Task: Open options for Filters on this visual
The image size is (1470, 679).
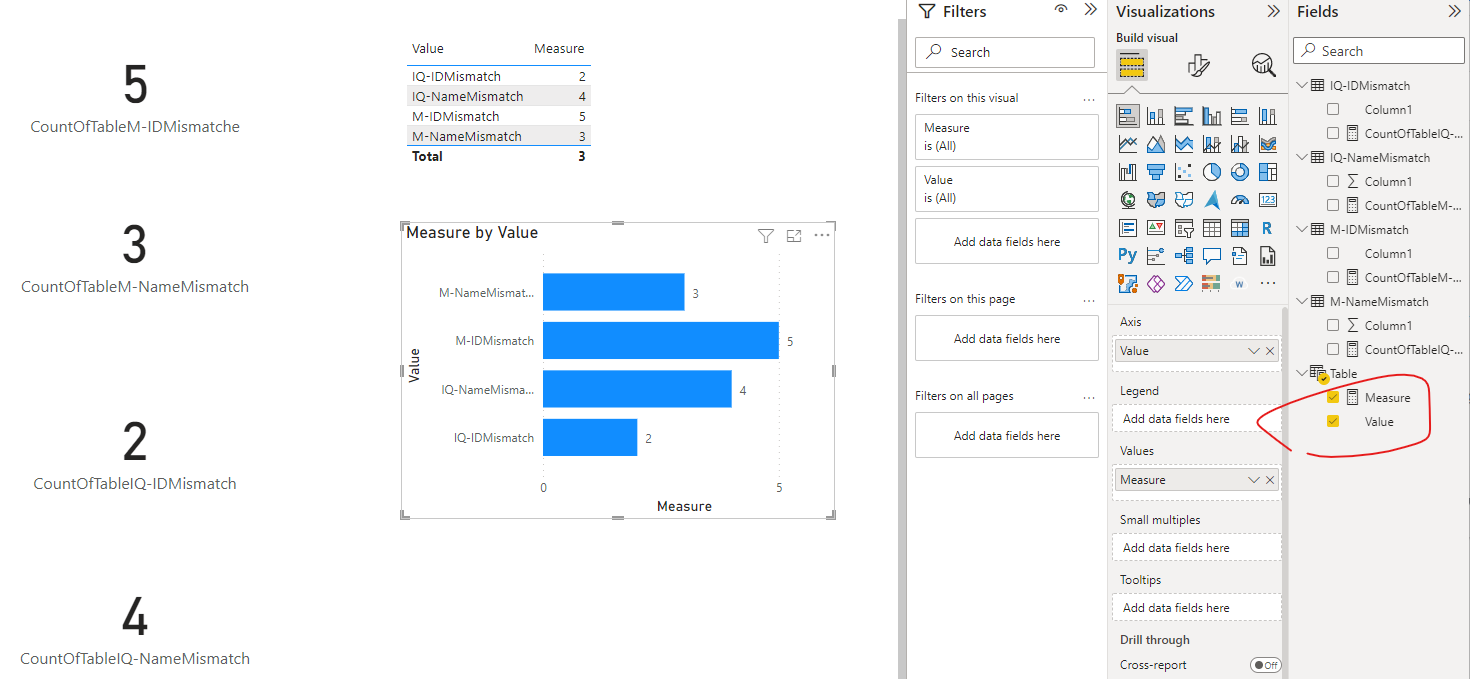Action: 1089,99
